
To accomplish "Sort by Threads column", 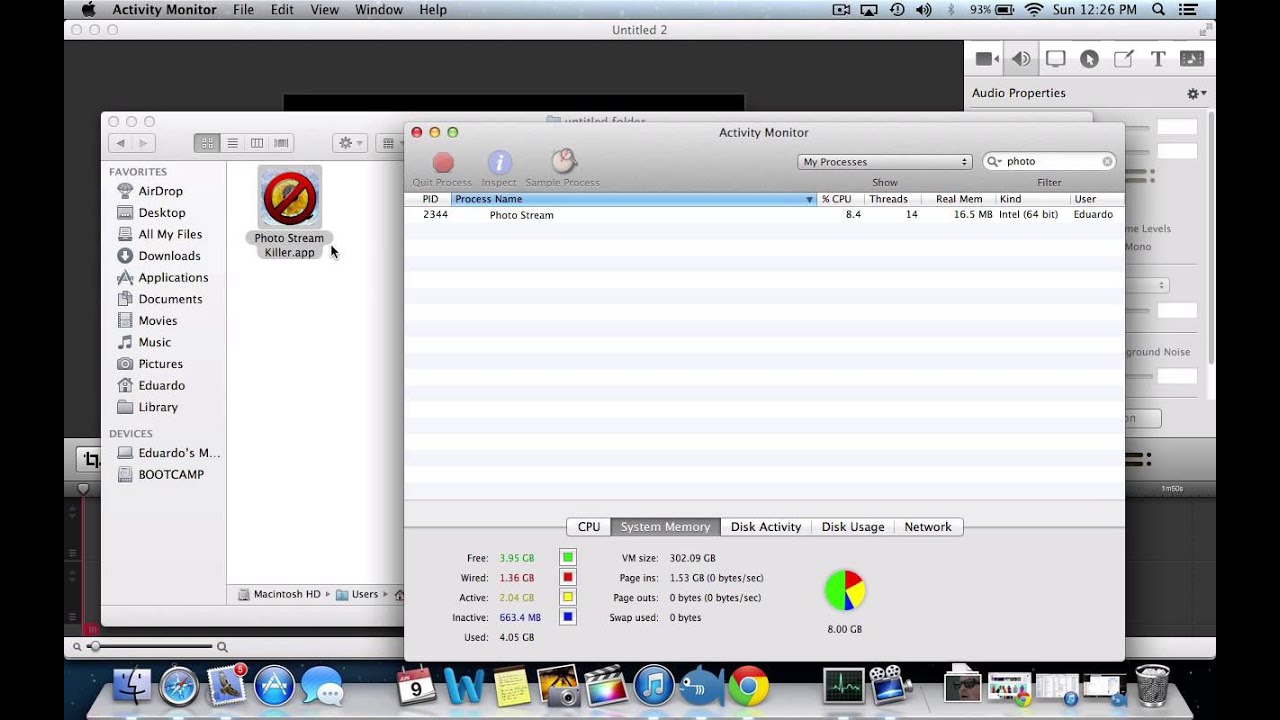I will [892, 199].
